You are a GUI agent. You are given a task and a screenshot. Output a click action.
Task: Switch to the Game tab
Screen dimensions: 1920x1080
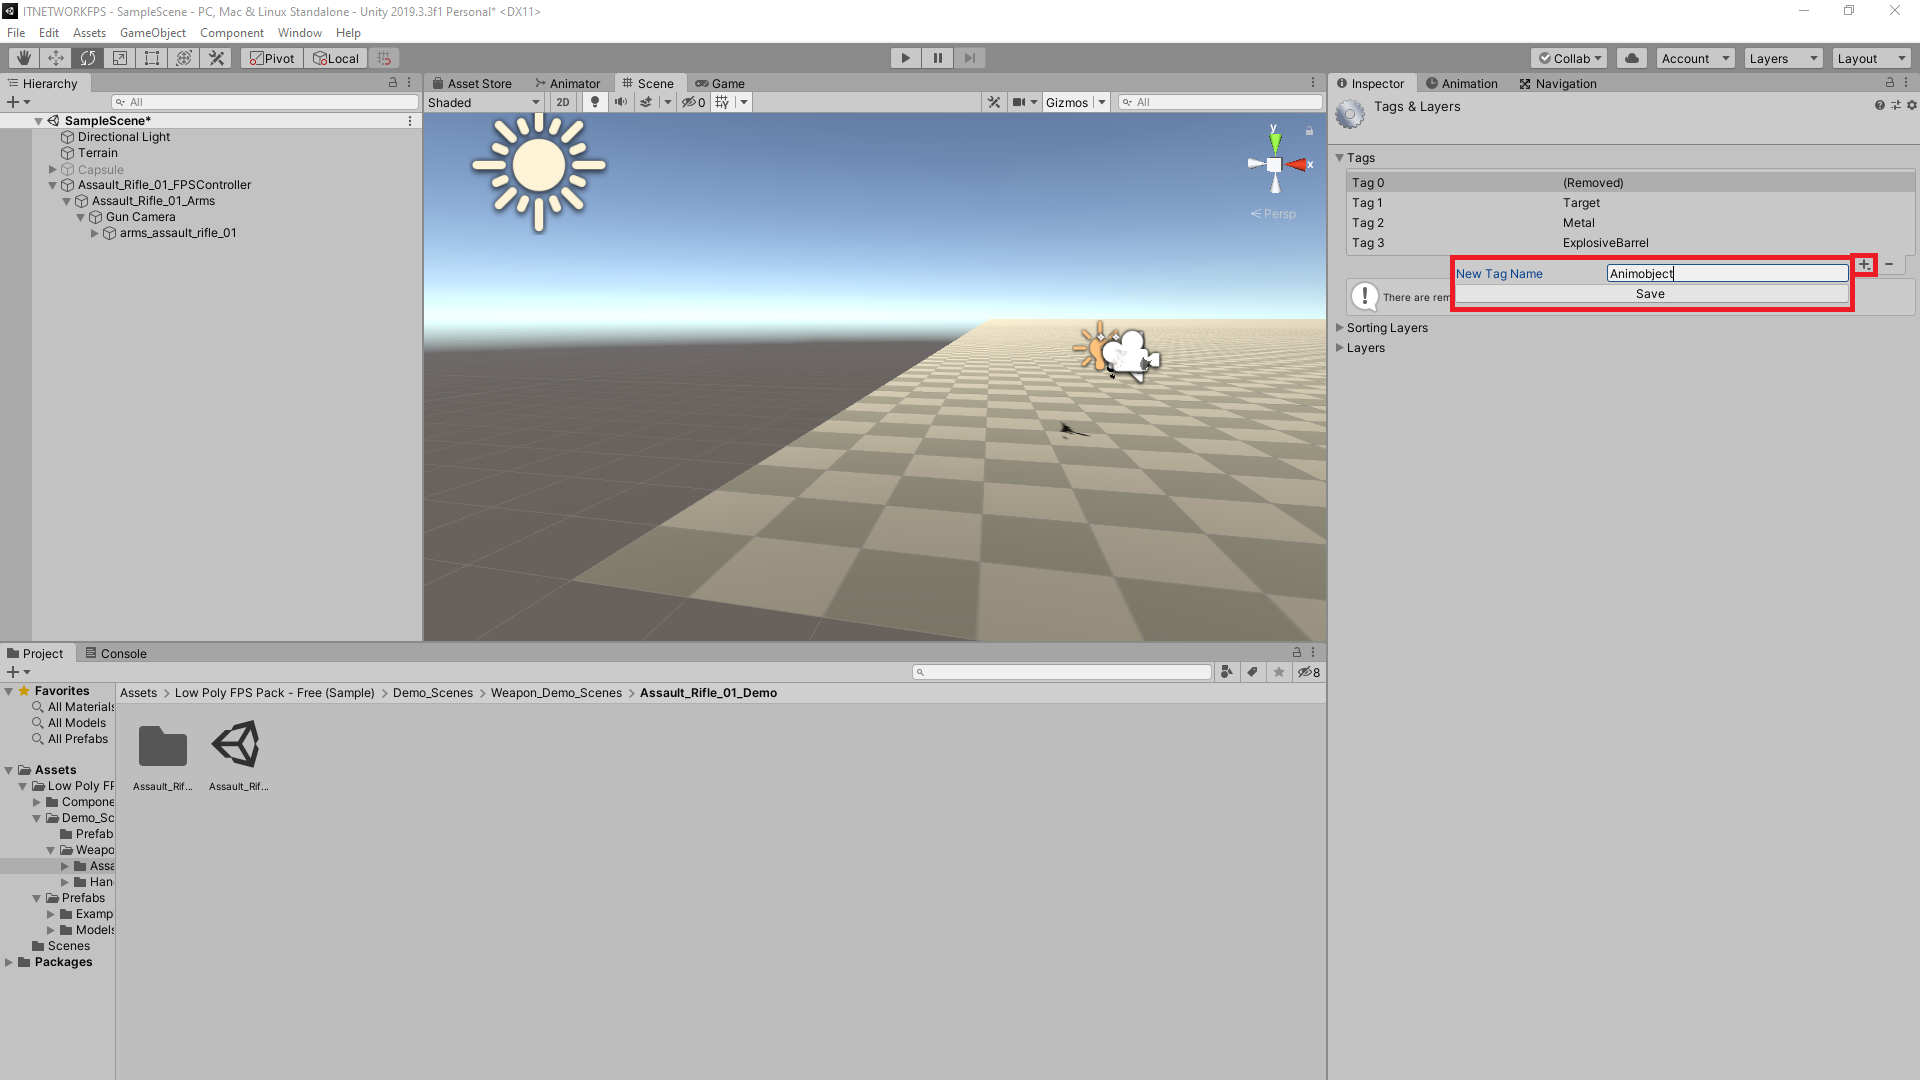727,83
